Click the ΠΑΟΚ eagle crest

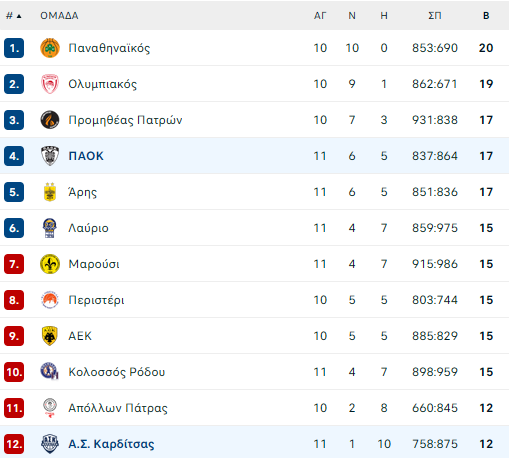click(50, 156)
